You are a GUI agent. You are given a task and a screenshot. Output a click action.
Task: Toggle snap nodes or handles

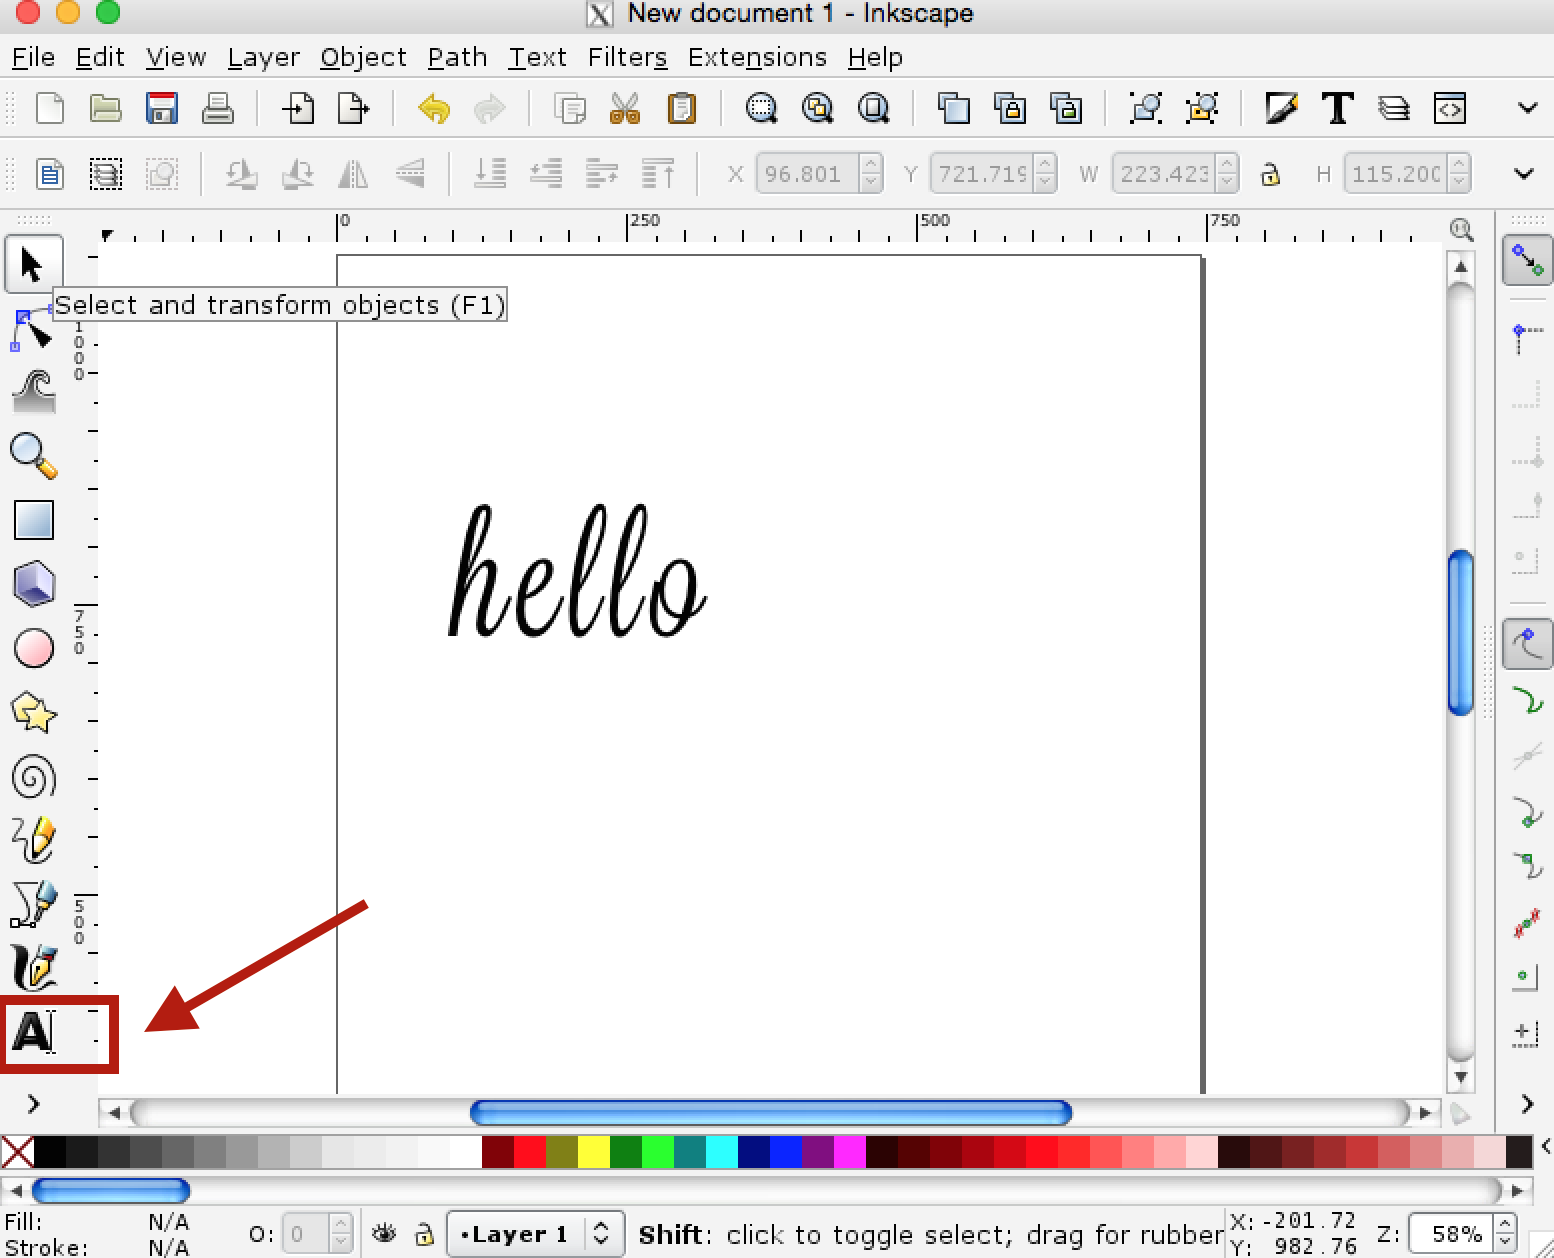point(1527,644)
